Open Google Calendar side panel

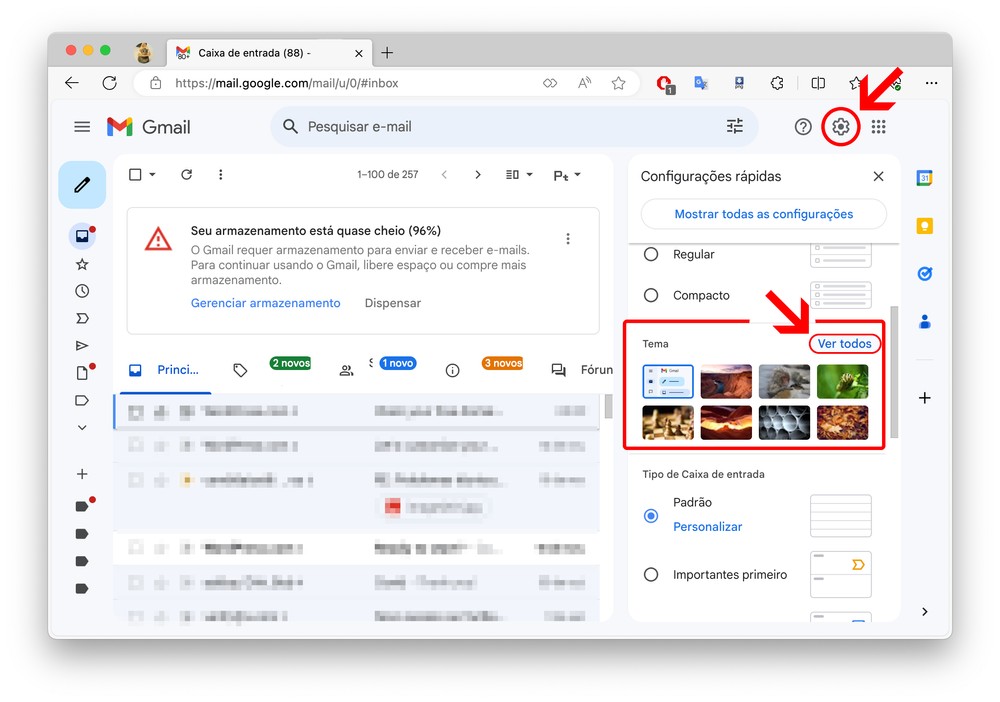point(925,178)
